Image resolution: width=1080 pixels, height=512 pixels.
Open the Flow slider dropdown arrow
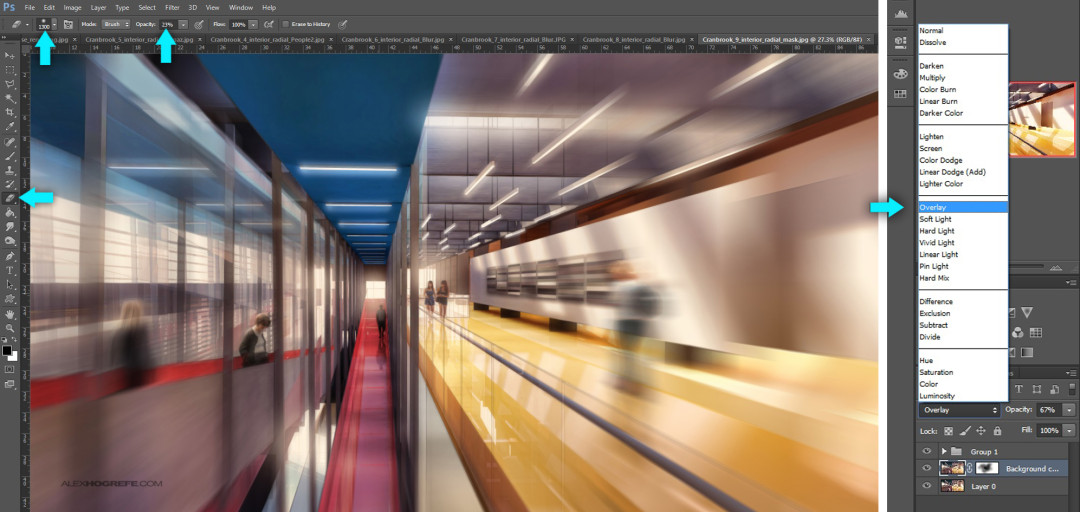pos(253,24)
